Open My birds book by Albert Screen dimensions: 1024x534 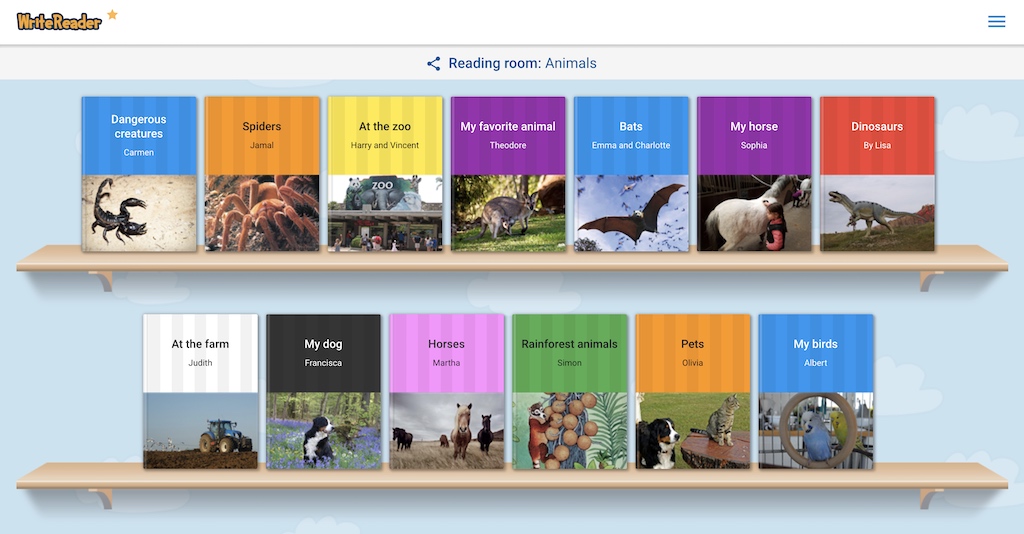(x=816, y=392)
